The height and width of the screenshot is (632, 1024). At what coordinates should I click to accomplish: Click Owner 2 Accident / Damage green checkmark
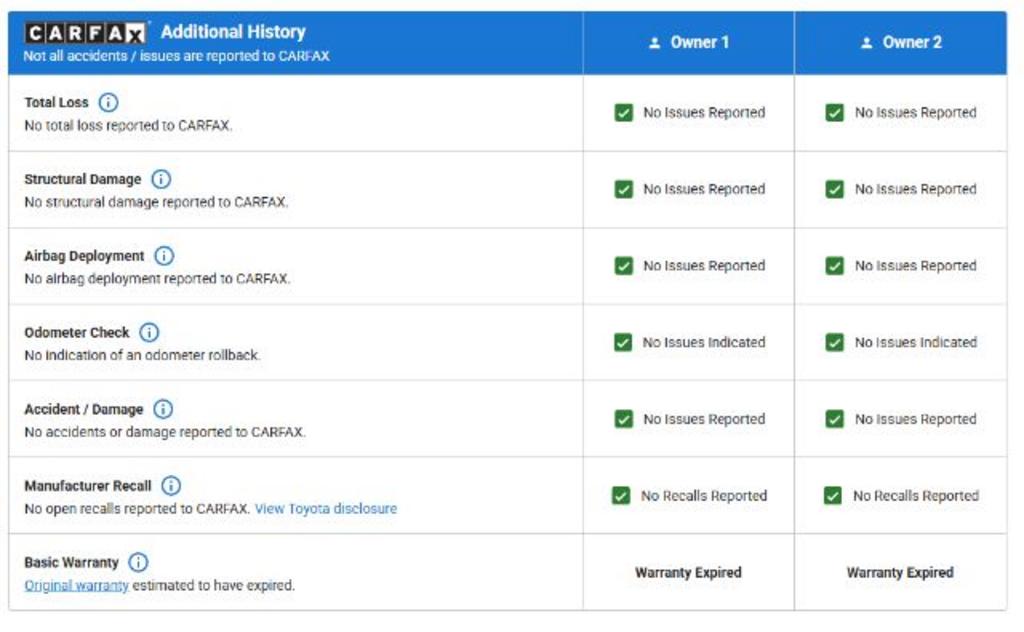pos(835,419)
